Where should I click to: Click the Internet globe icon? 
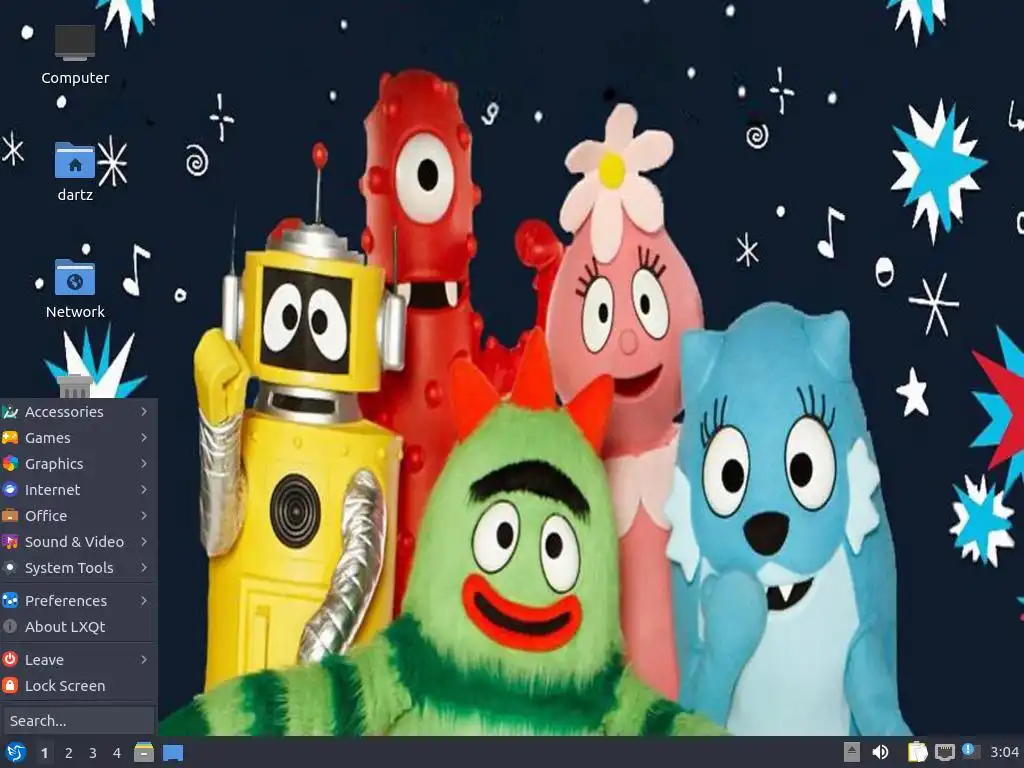point(10,490)
